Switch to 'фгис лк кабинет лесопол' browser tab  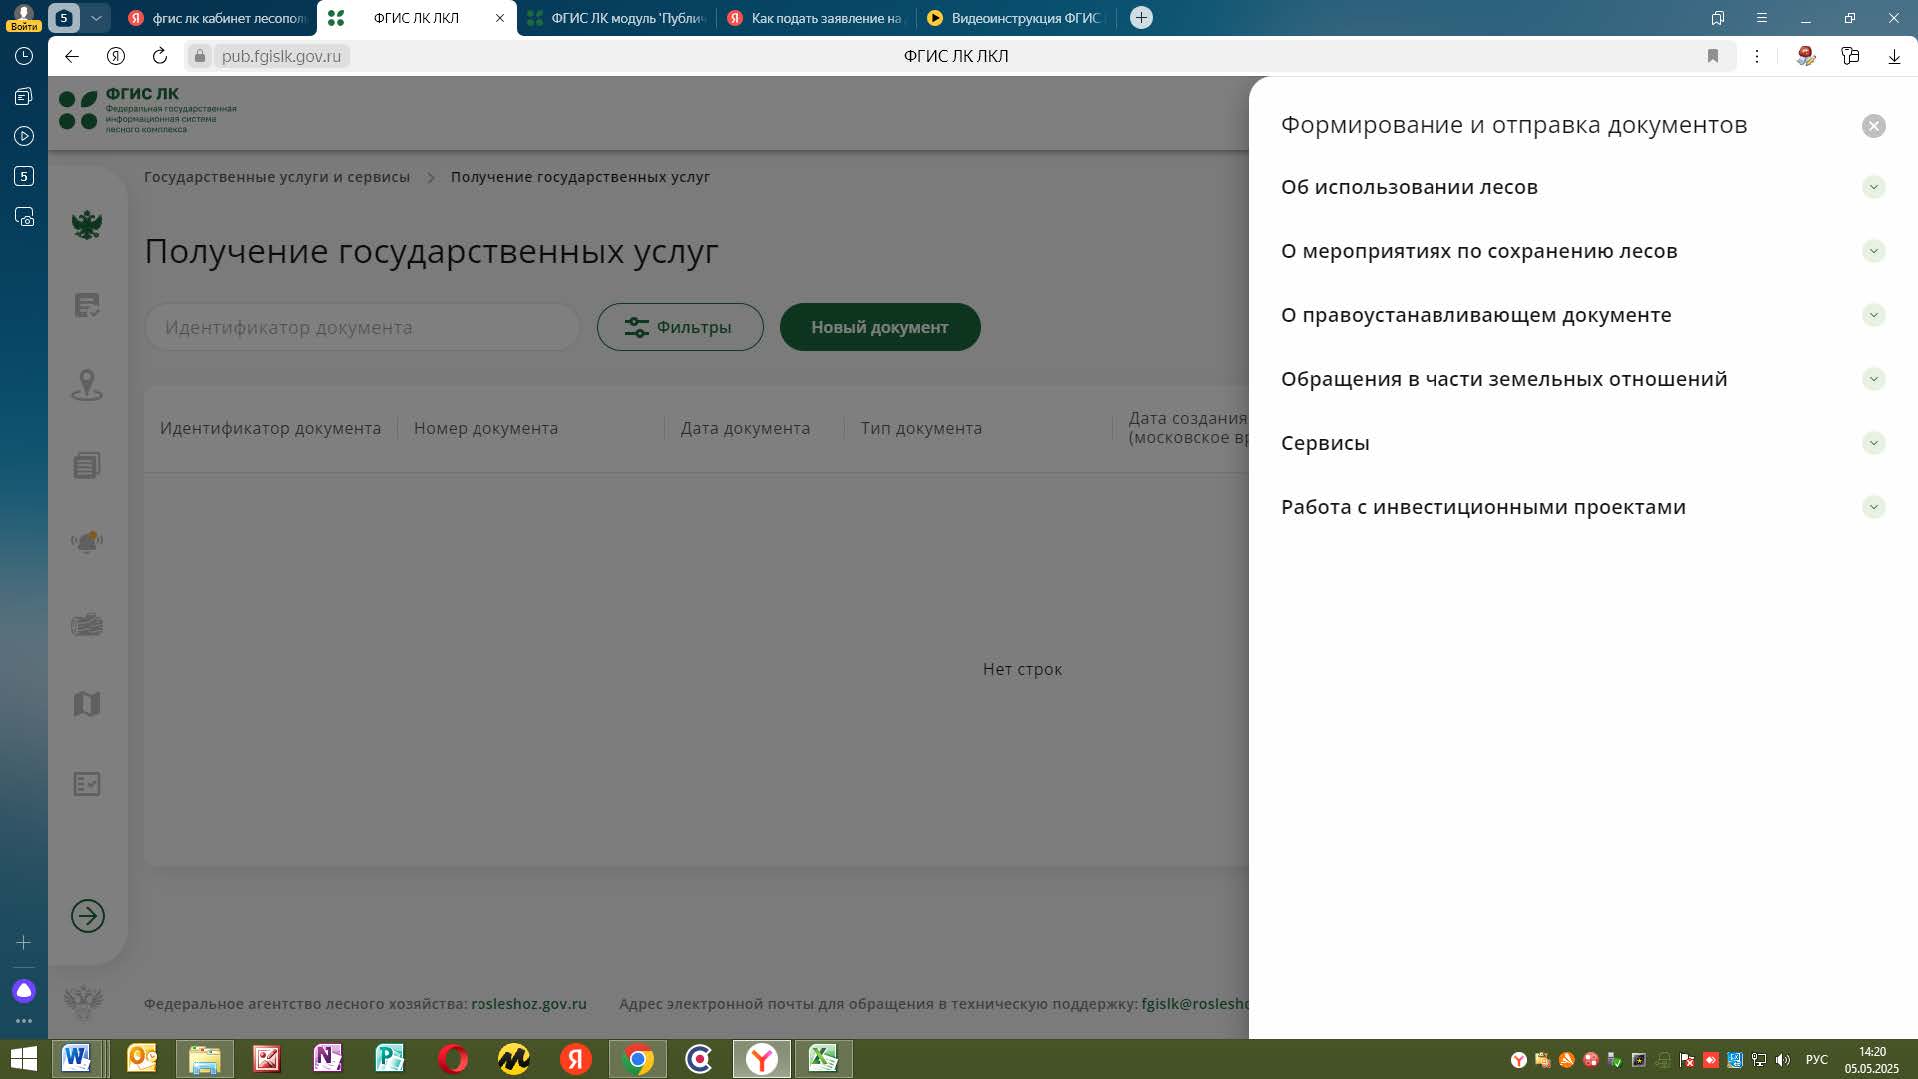coord(218,18)
